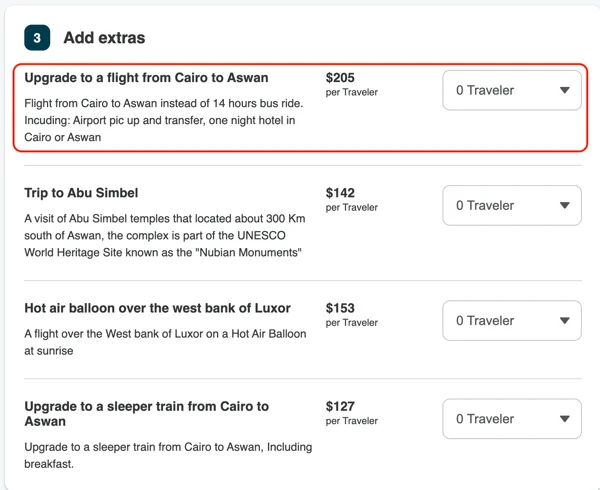Click the sleeper train from Cairo to Aswan title

(x=147, y=413)
